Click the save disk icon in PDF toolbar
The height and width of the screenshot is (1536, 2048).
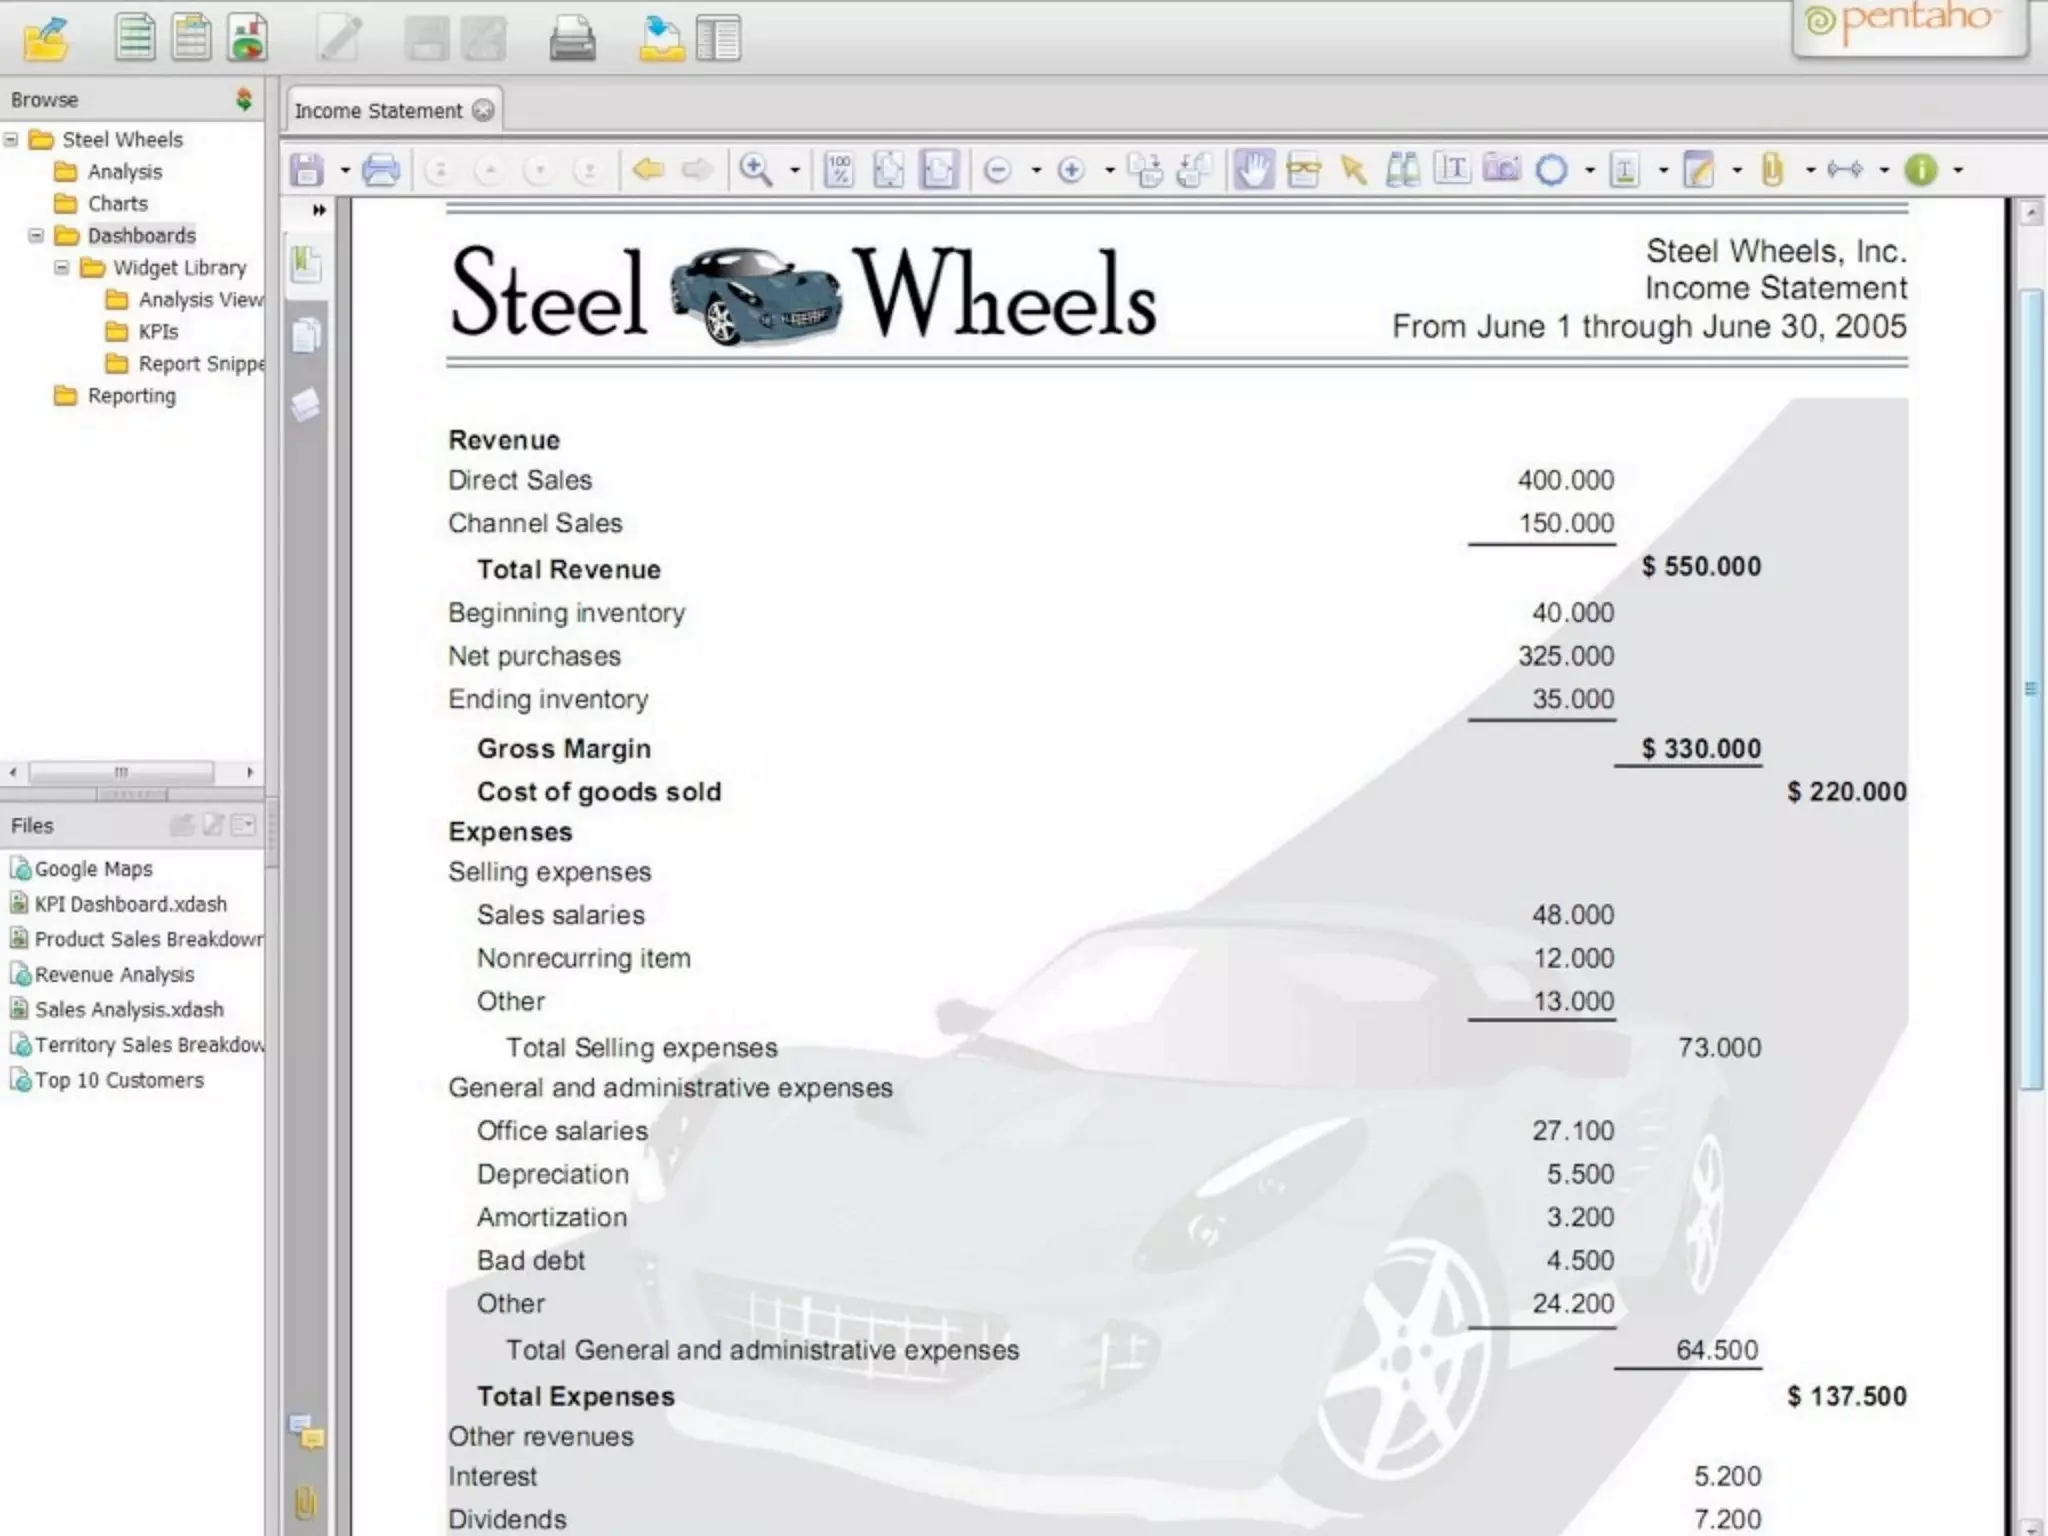pos(306,170)
